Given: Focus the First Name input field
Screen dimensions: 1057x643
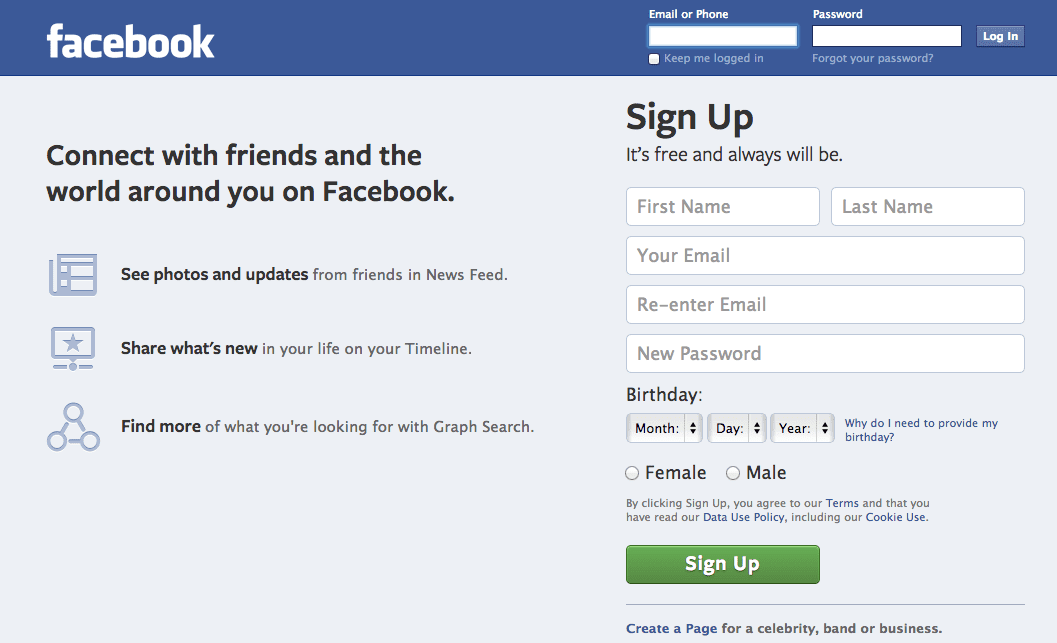Looking at the screenshot, I should coord(723,206).
